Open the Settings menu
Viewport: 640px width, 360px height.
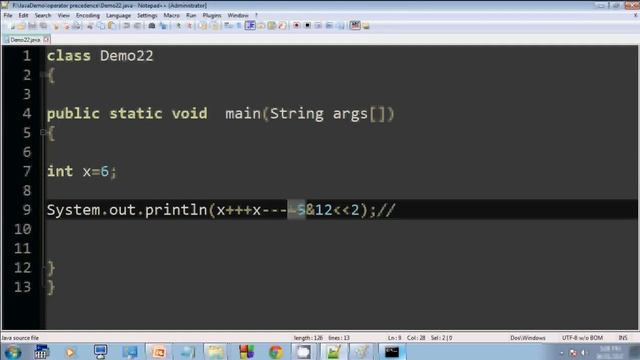click(x=147, y=15)
